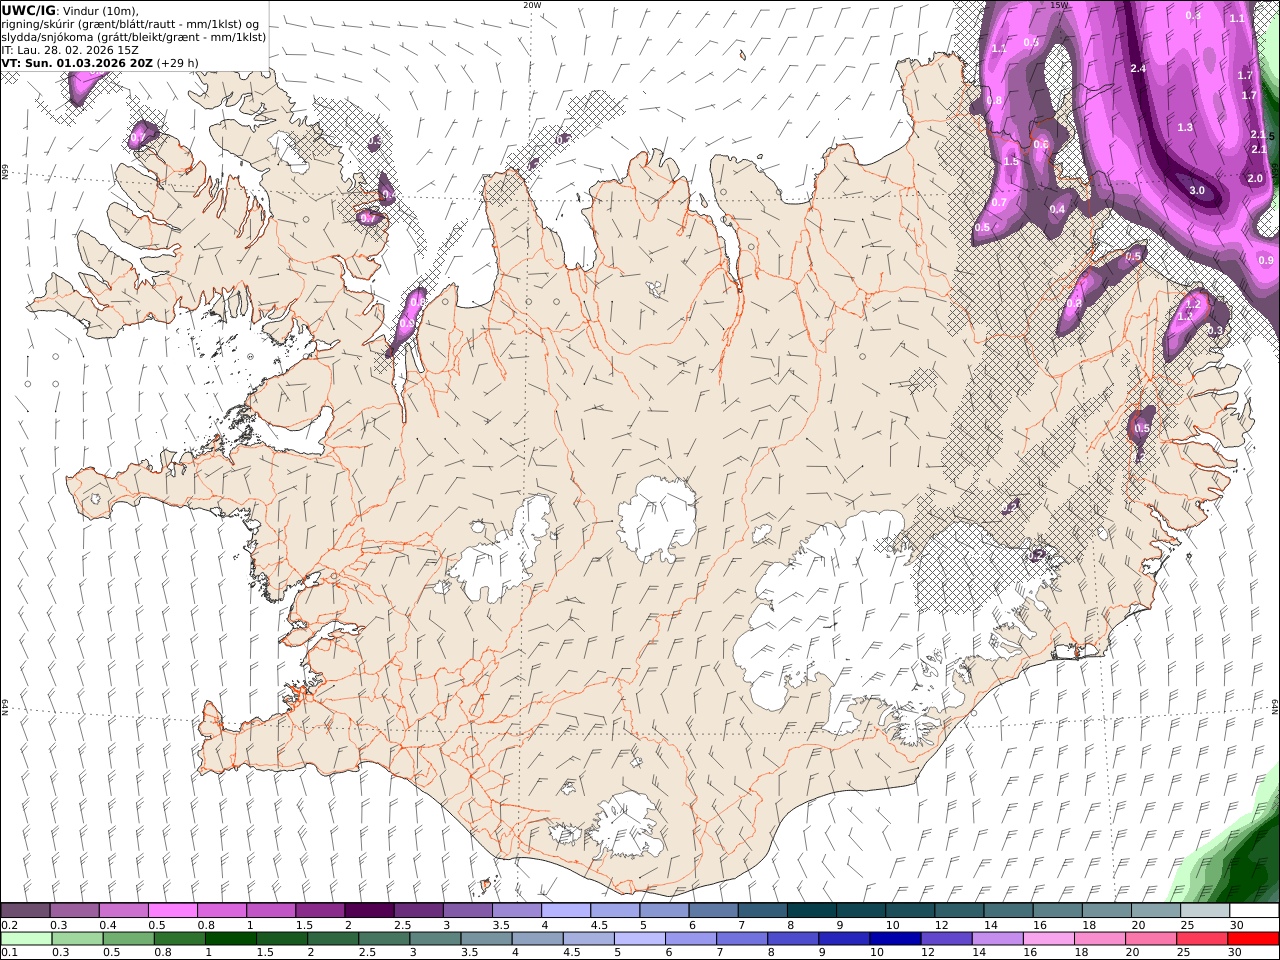Click the 'VT: Sun. 01.03.2026 20Z (+29 h)' line
Viewport: 1280px width, 960px height.
point(100,62)
